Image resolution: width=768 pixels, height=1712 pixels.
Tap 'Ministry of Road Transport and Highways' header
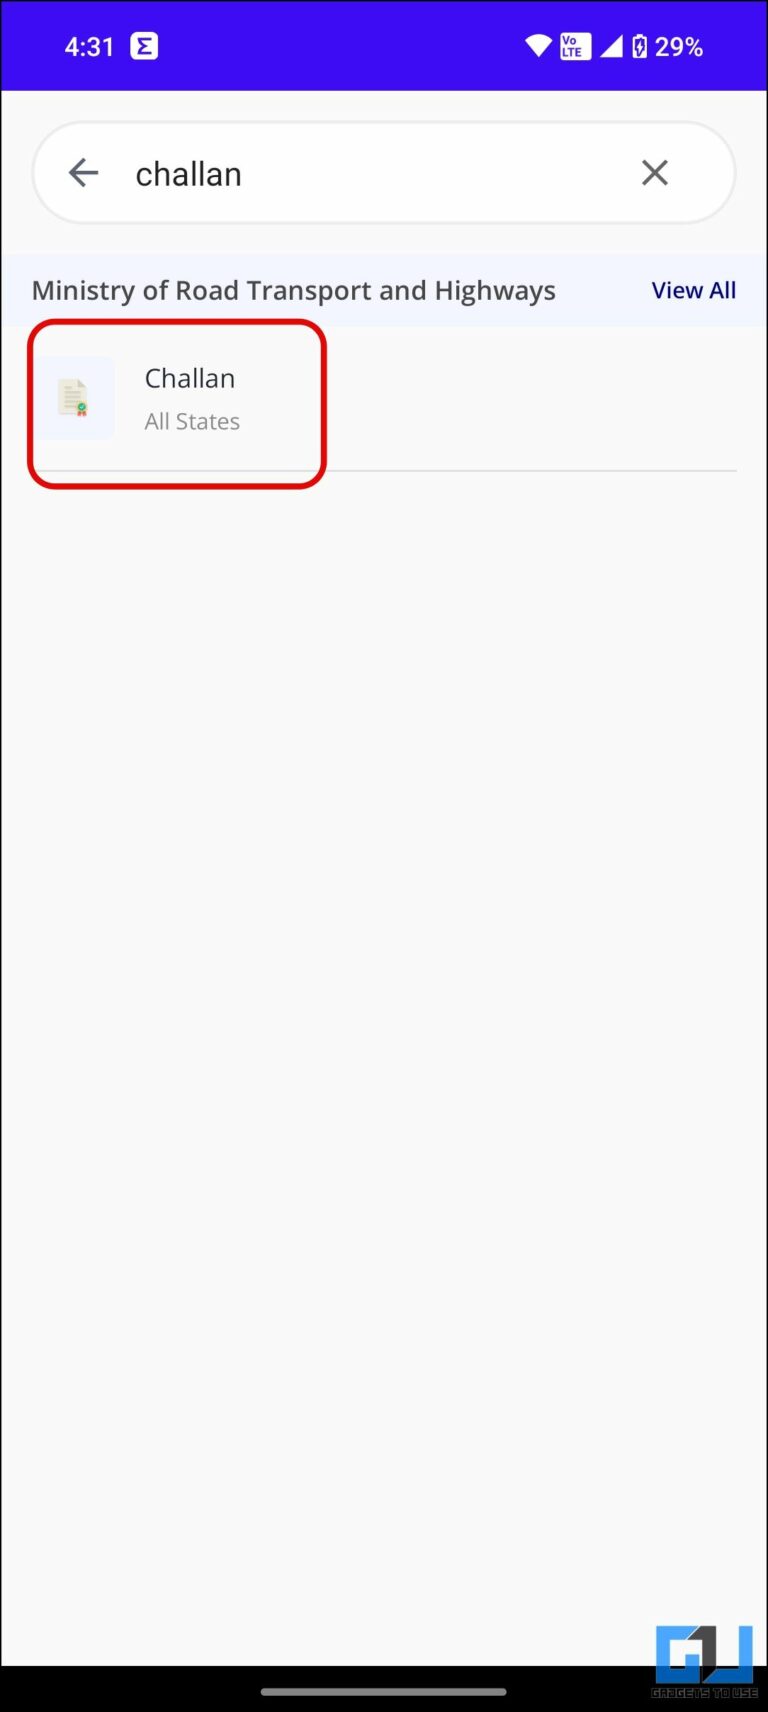293,290
